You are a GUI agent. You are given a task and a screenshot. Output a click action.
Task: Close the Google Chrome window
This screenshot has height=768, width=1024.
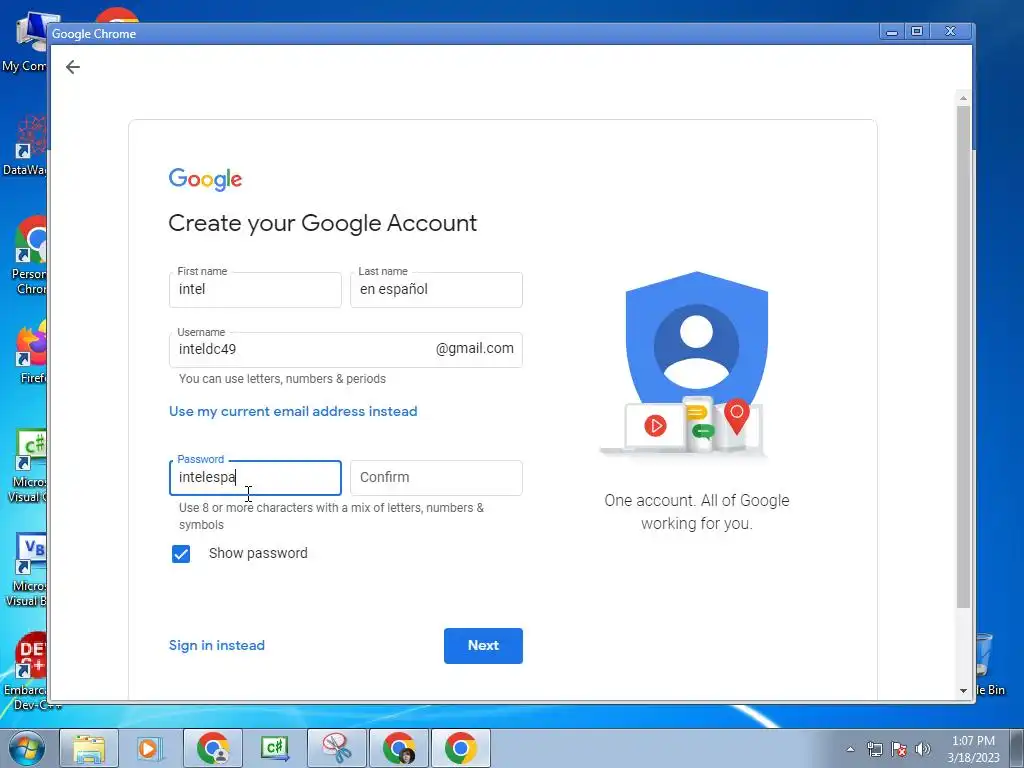(950, 31)
